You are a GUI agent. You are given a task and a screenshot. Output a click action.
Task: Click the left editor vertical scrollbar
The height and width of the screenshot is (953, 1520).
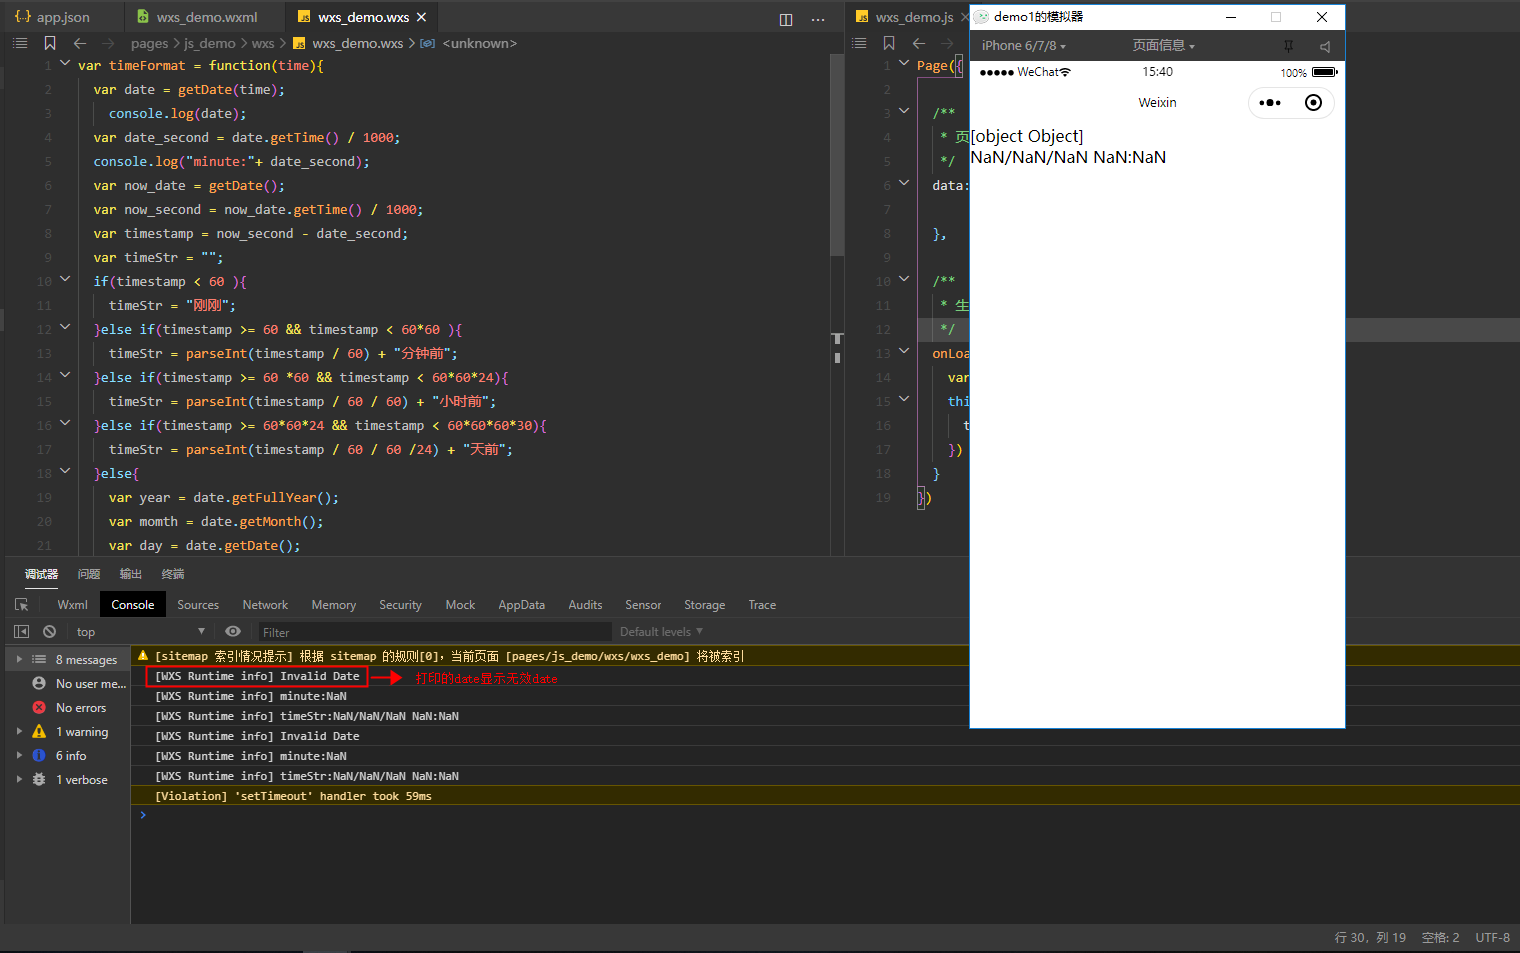[x=837, y=155]
